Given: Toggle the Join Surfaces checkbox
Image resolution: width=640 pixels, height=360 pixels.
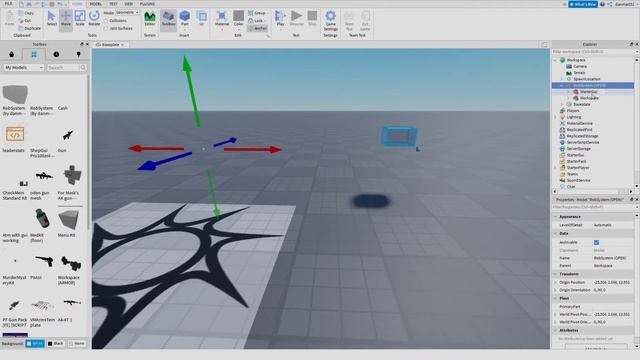Looking at the screenshot, I should coord(106,29).
